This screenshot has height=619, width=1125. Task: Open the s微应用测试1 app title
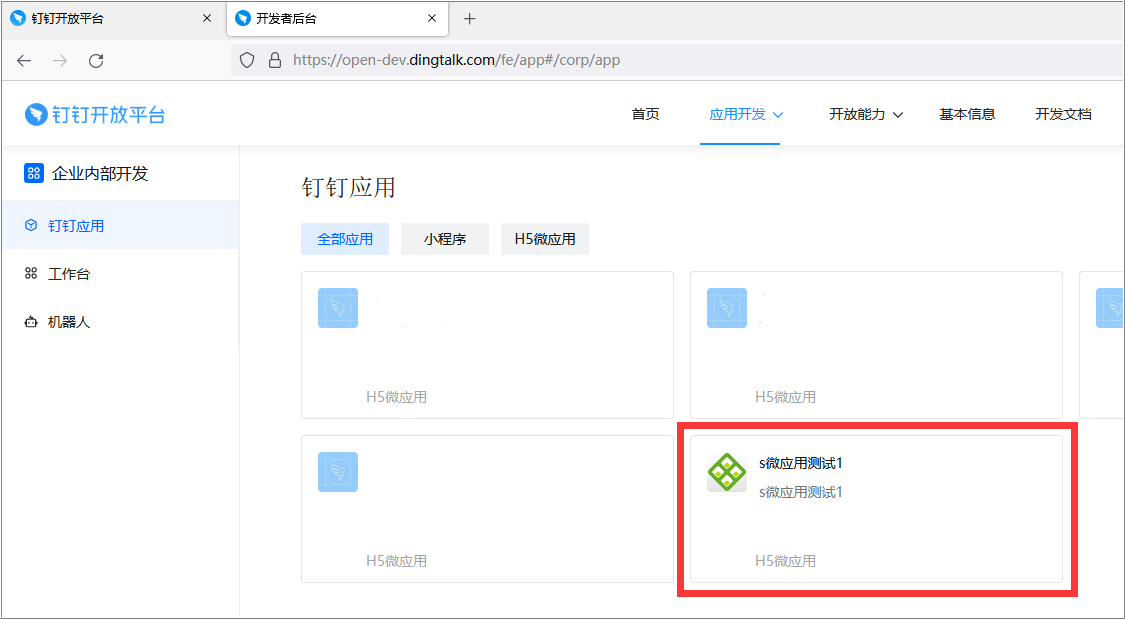click(x=801, y=463)
